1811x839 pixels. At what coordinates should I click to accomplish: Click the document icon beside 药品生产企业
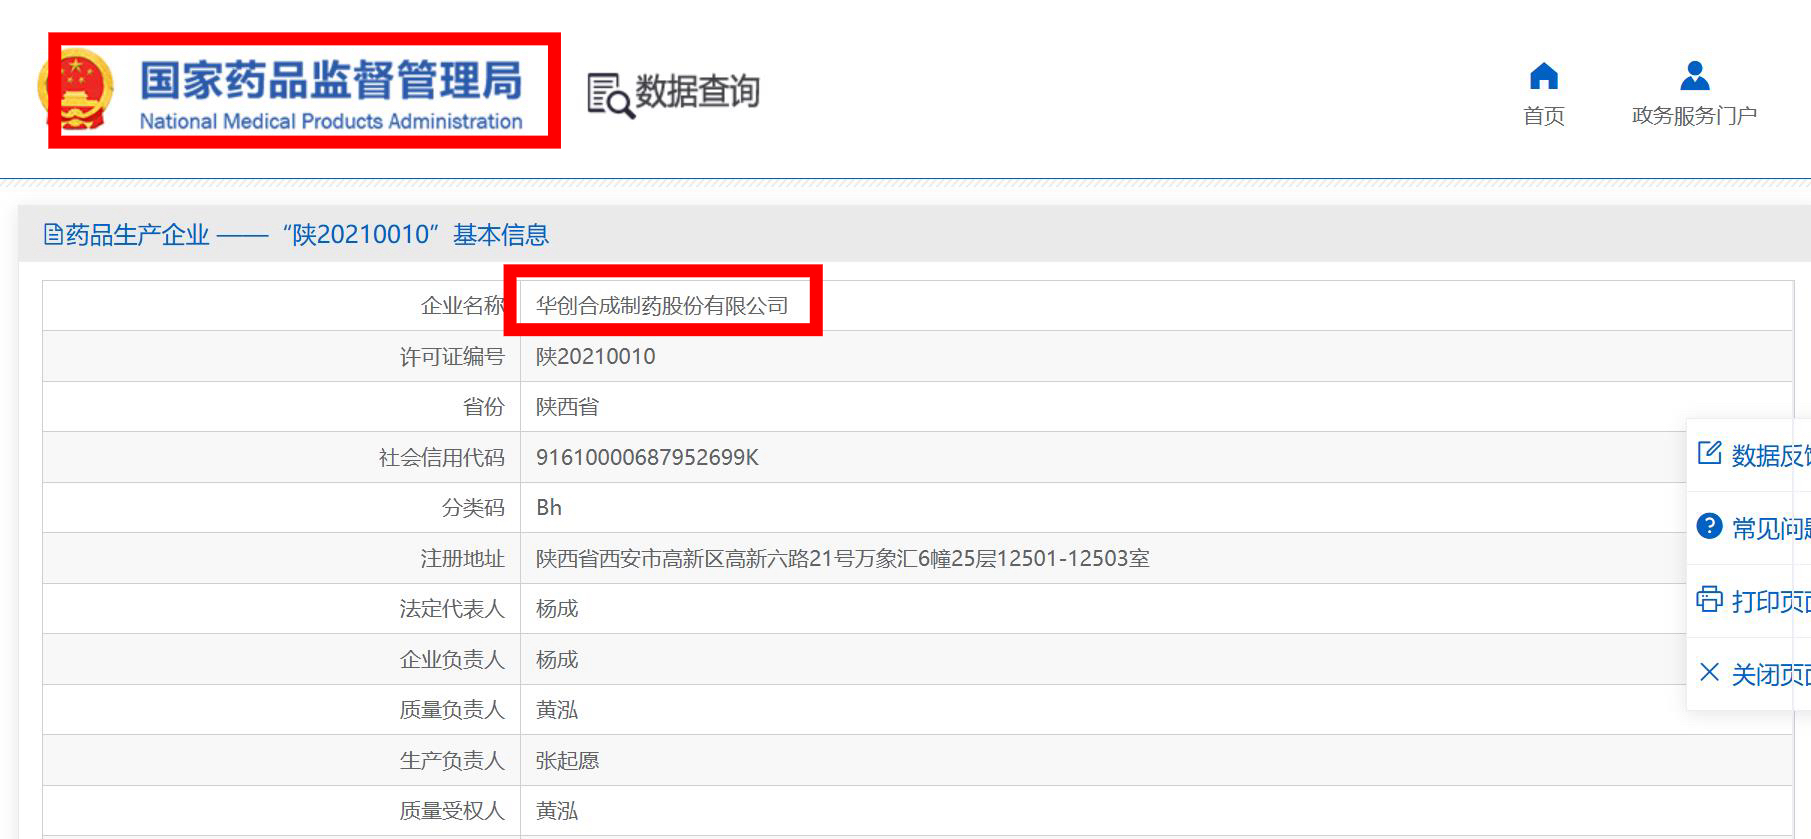point(53,234)
